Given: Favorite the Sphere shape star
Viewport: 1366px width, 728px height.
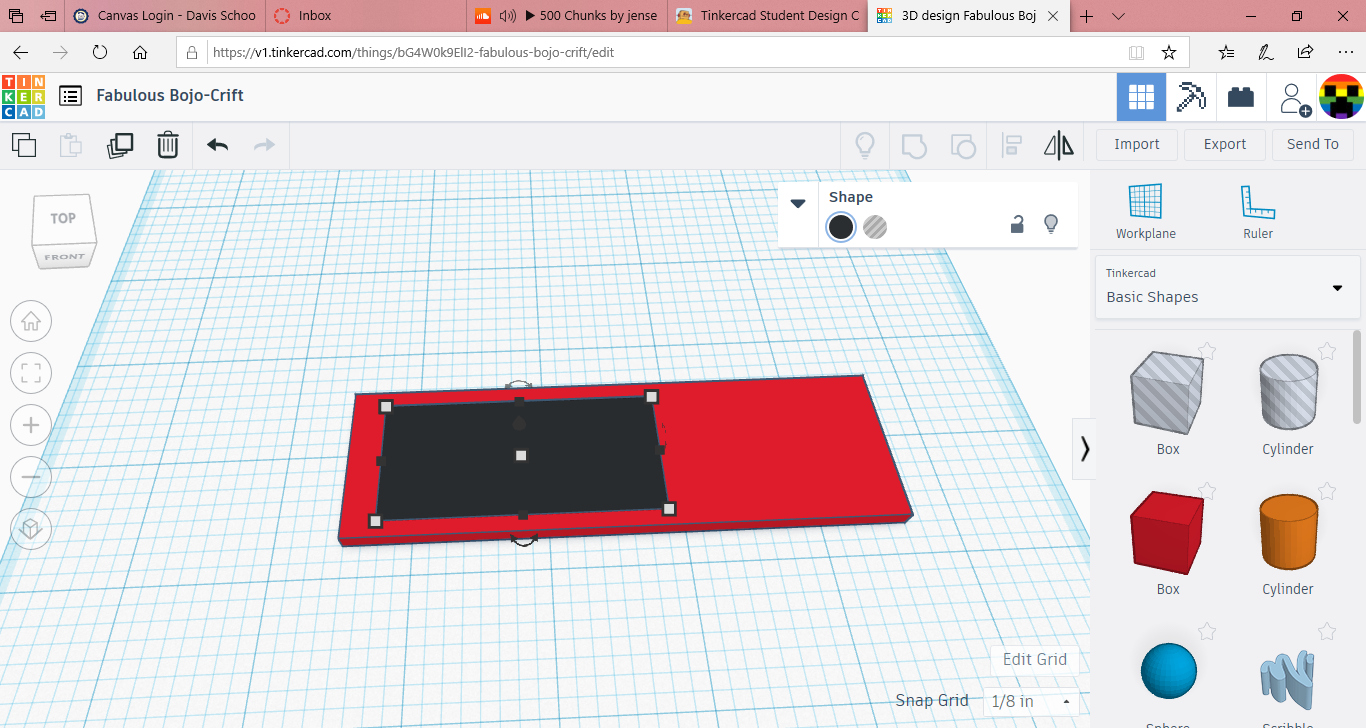Looking at the screenshot, I should click(1207, 631).
